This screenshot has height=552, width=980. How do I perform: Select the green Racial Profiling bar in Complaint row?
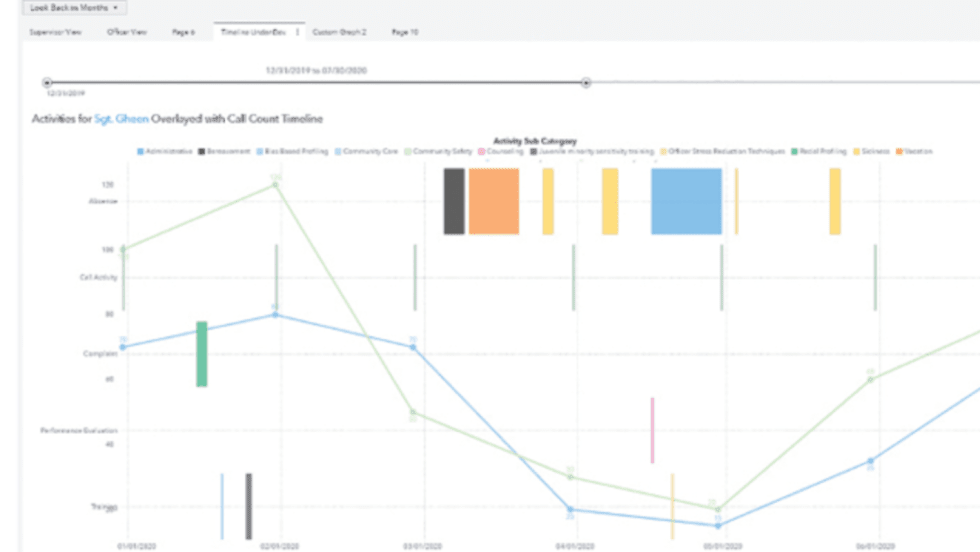point(202,354)
